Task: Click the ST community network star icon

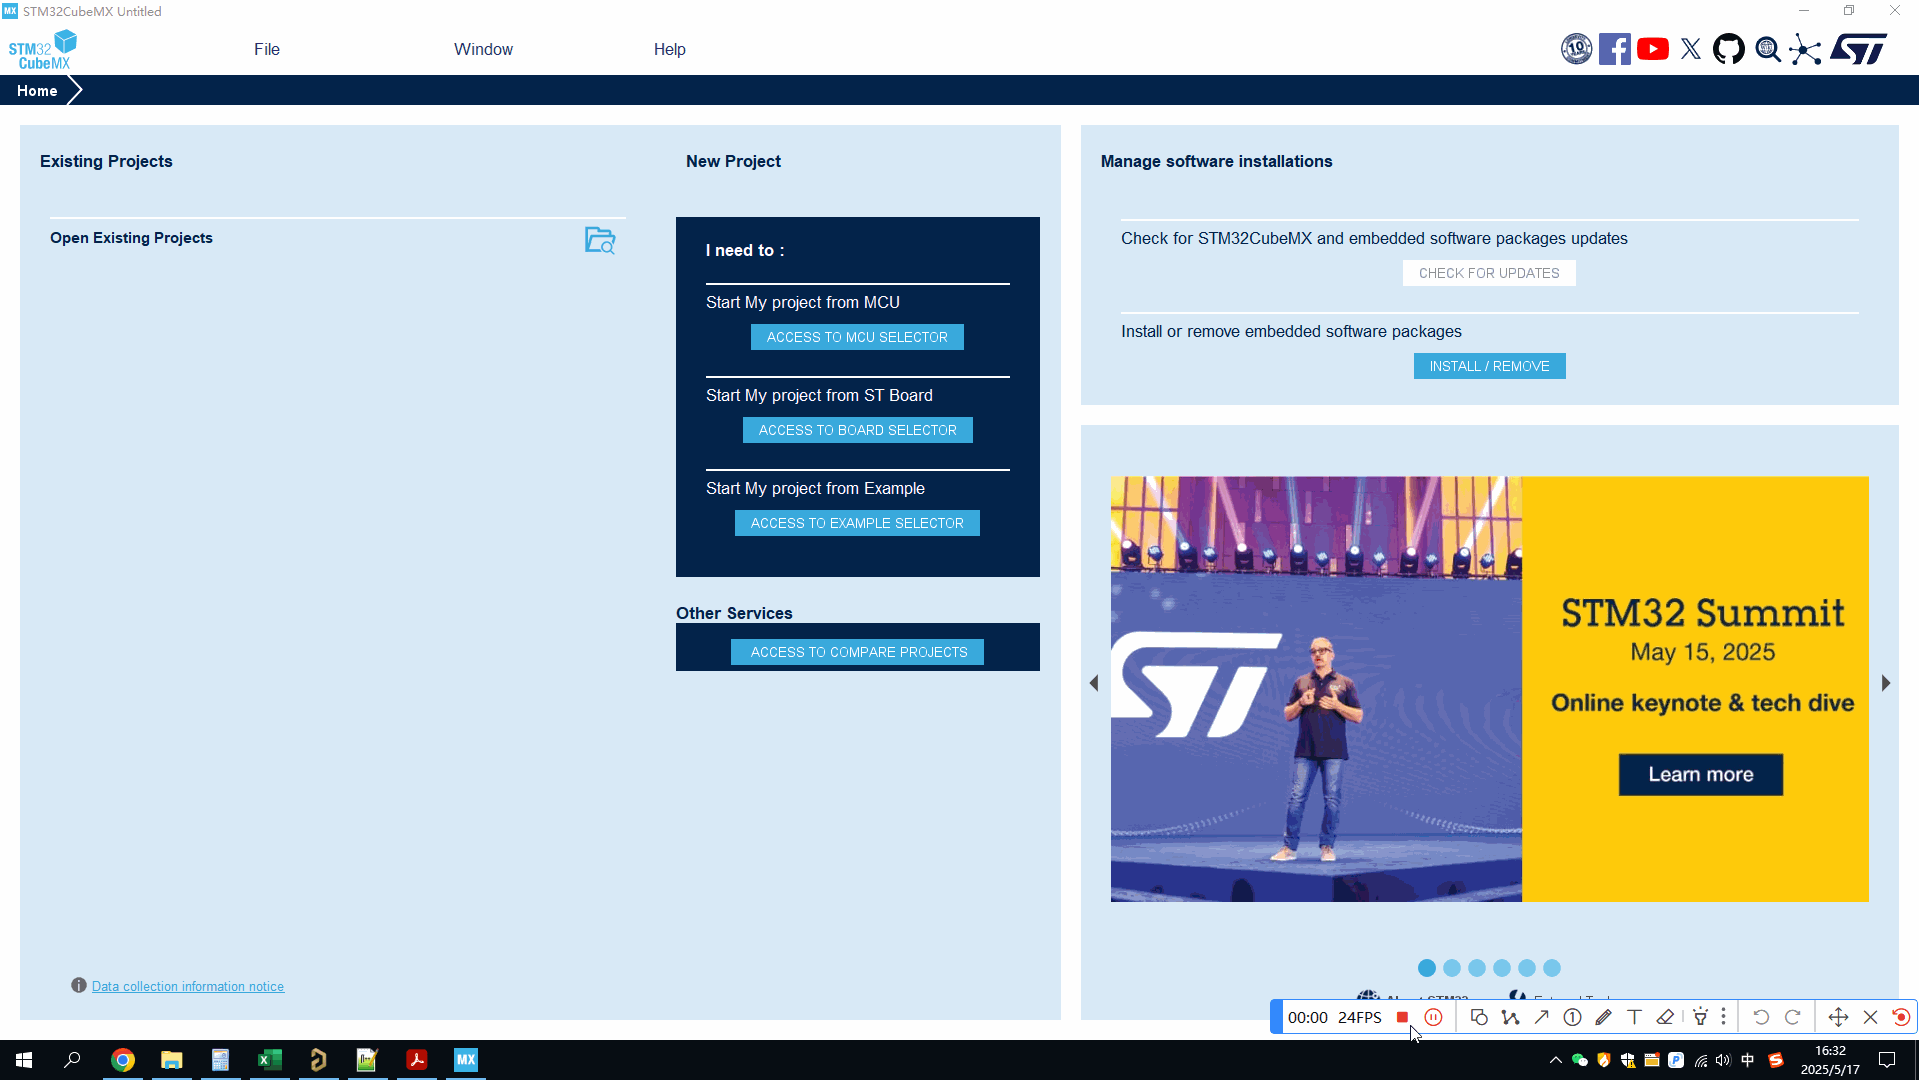Action: point(1805,49)
